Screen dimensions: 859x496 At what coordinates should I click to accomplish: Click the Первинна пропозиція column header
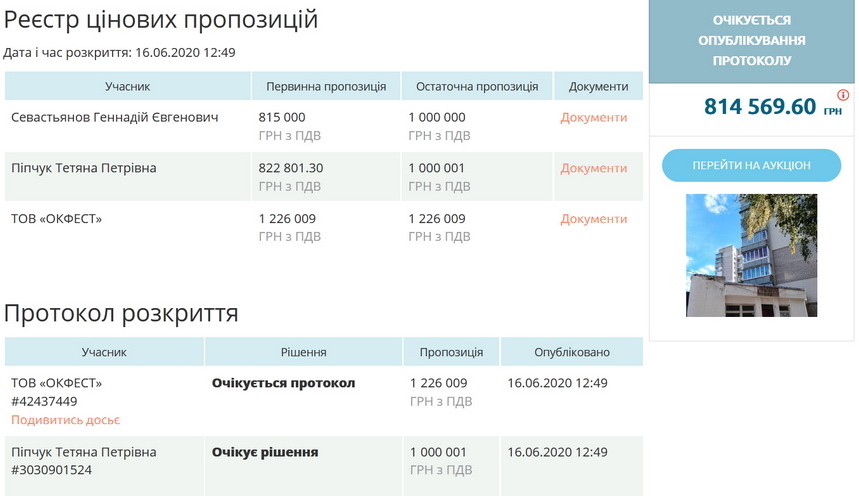pyautogui.click(x=326, y=86)
